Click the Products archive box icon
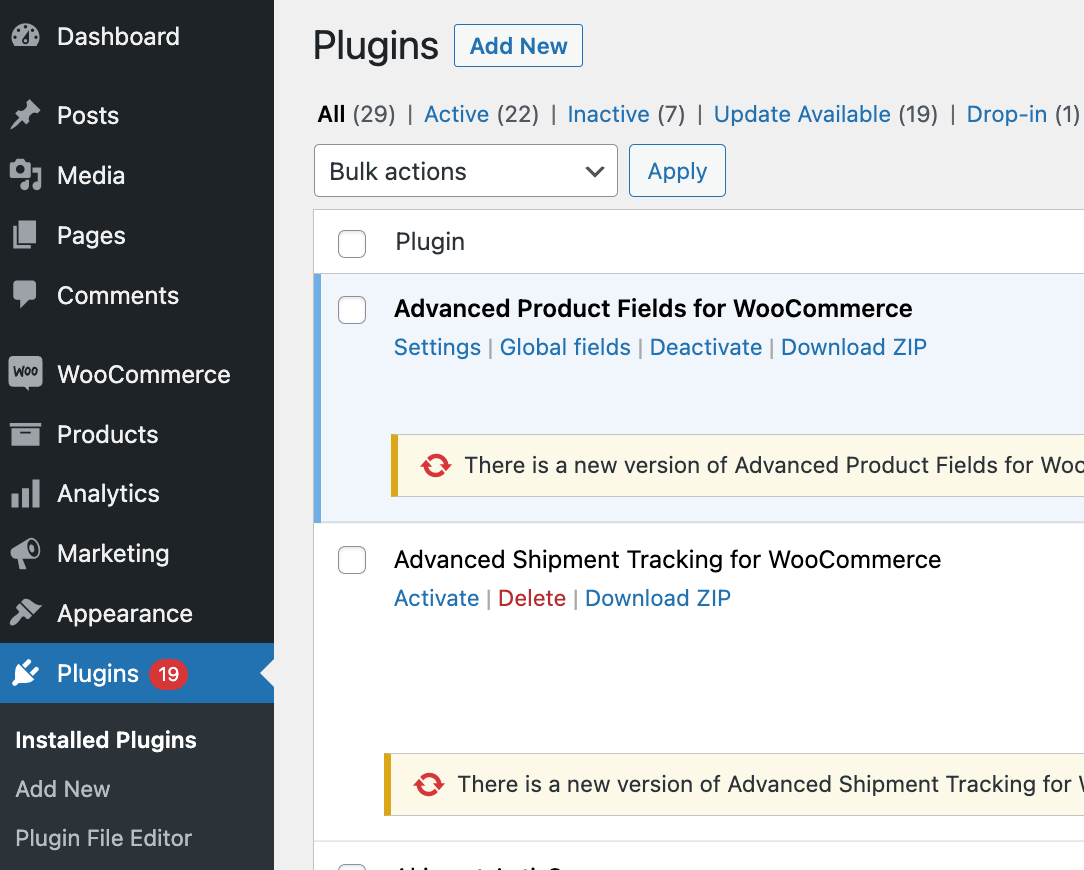This screenshot has width=1084, height=870. point(26,434)
